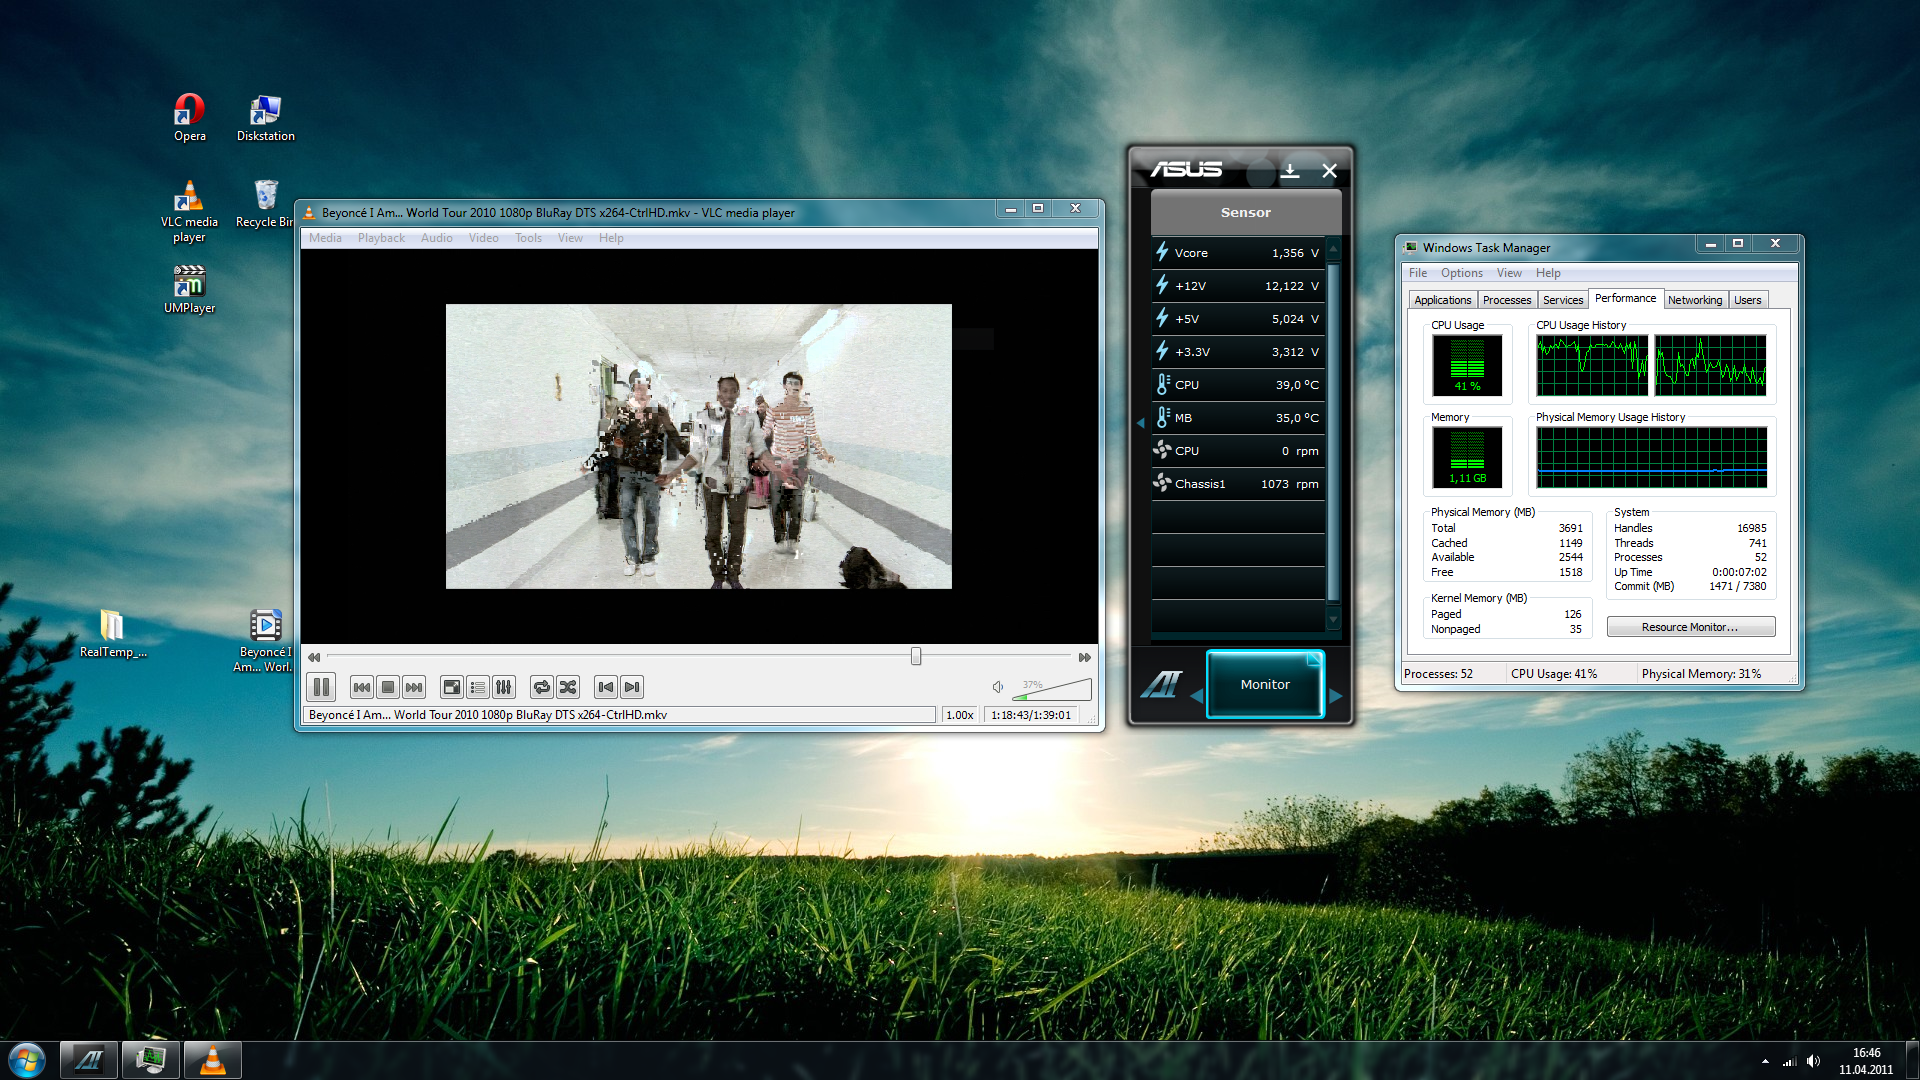Open Diskstation desktop shortcut
Screen dimensions: 1920x1080
[x=266, y=118]
